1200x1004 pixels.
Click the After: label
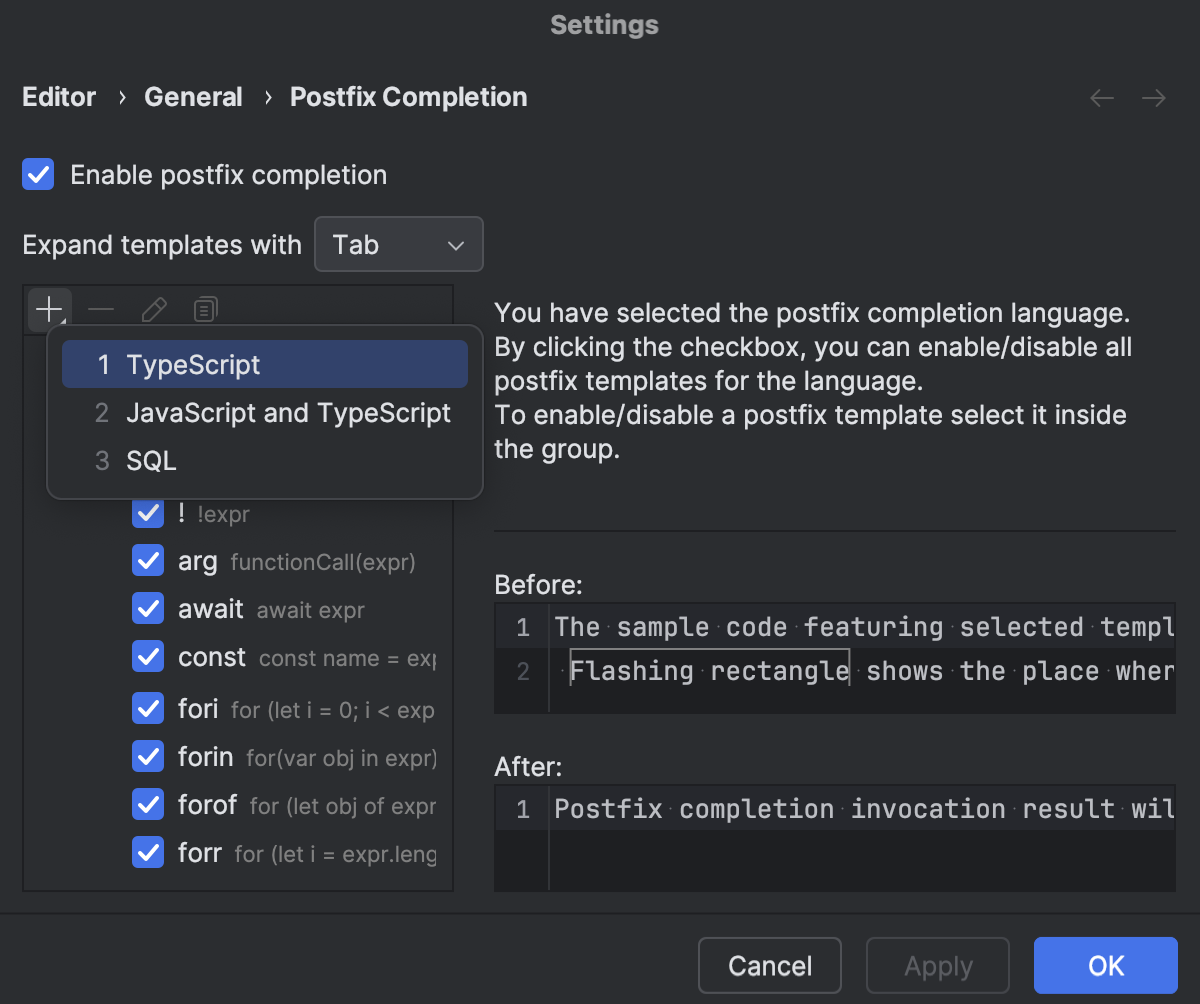[x=528, y=767]
